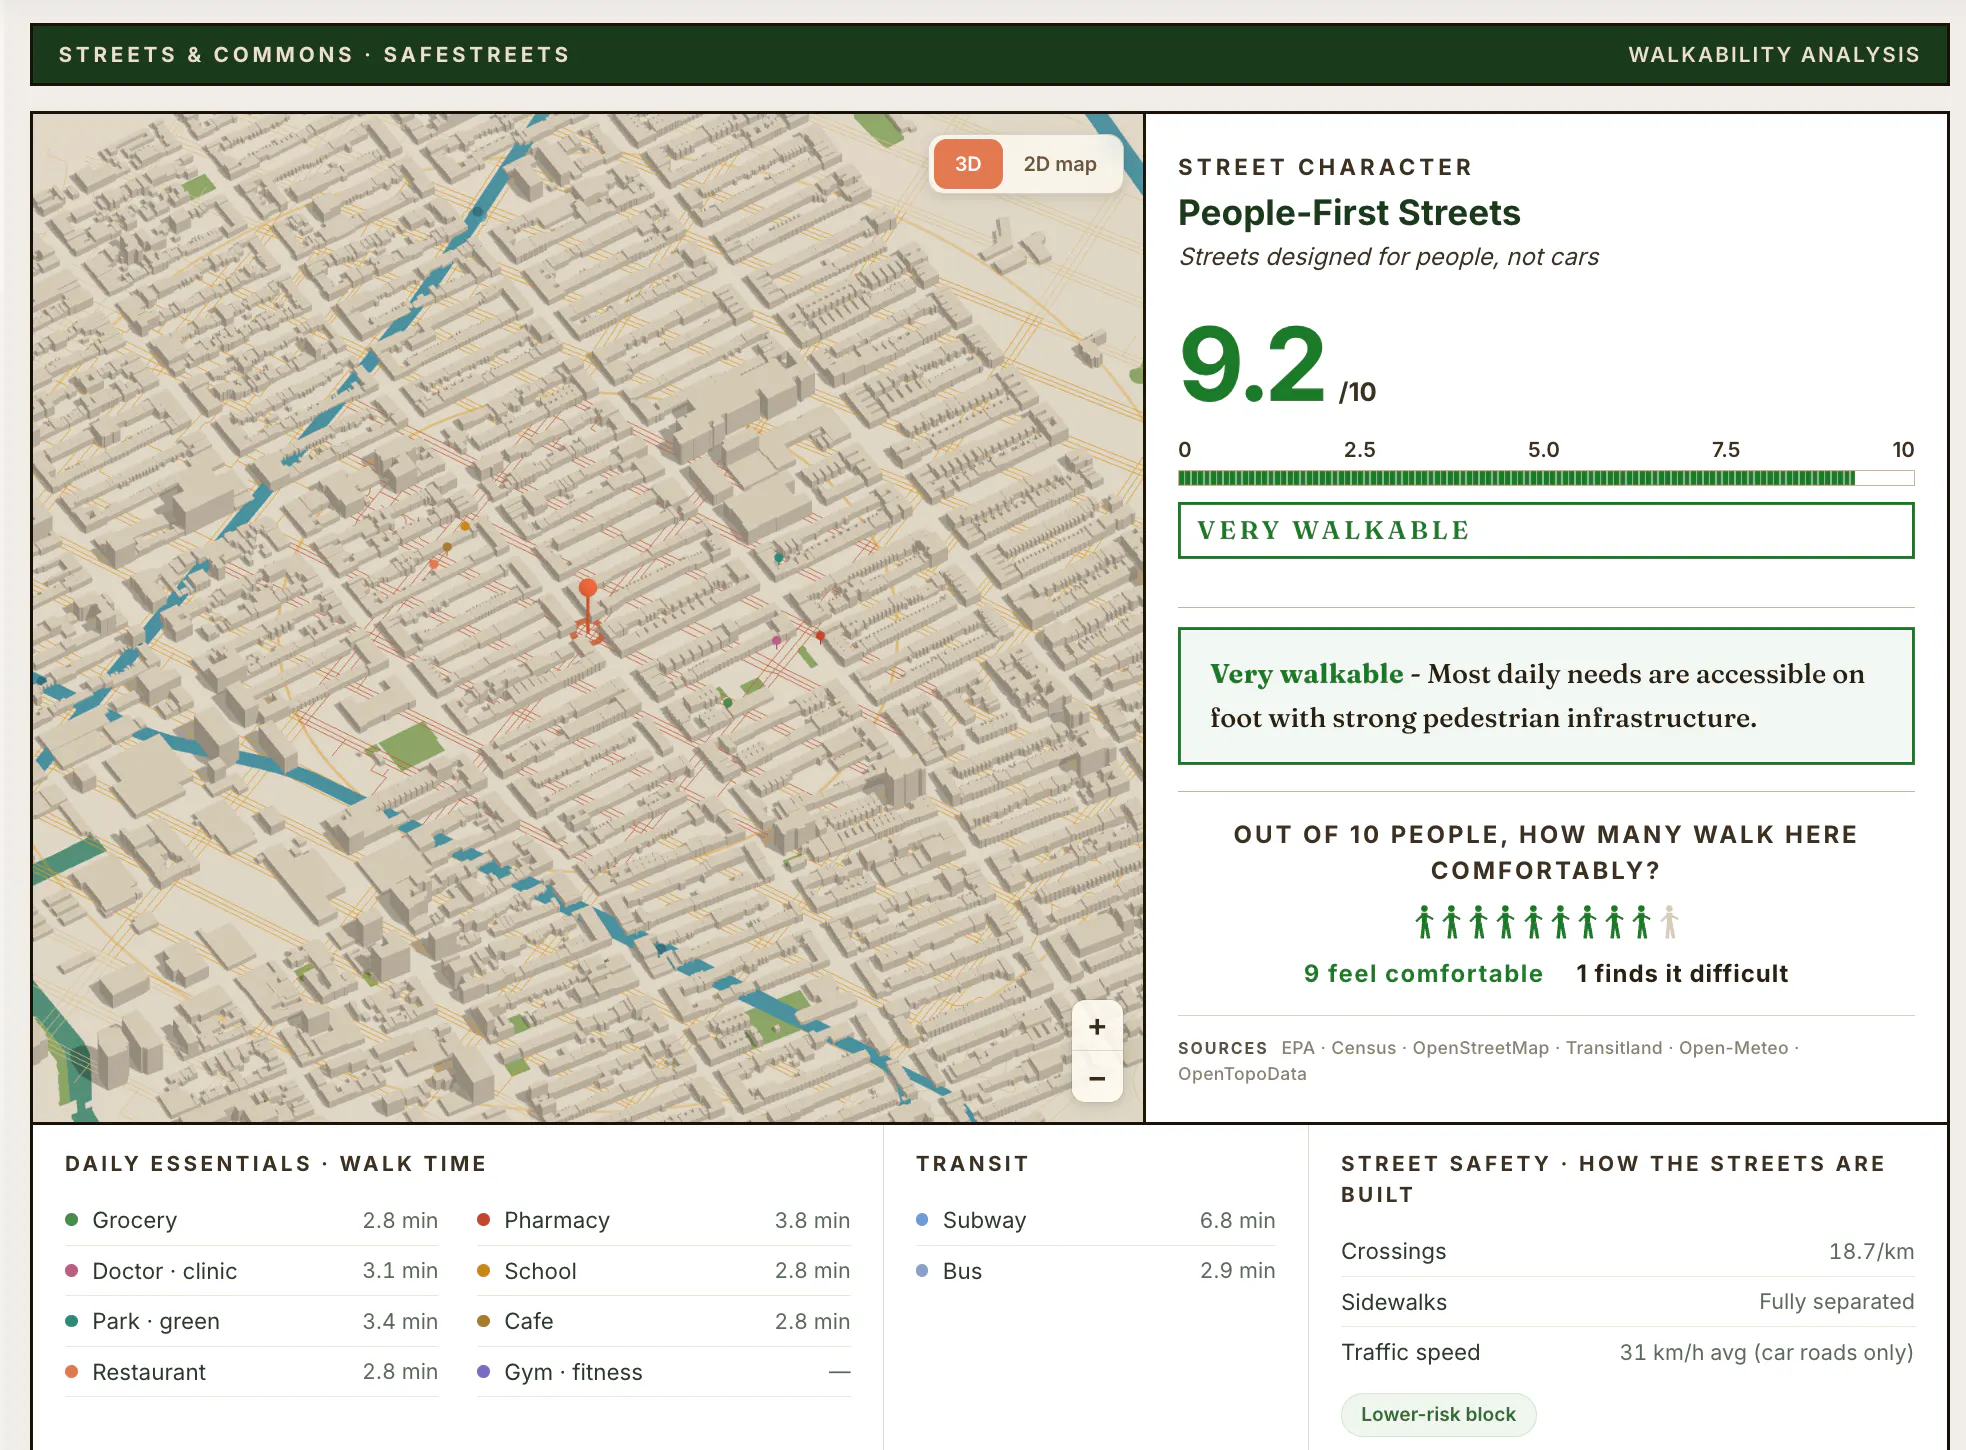1966x1450 pixels.
Task: Click the walkability score progress bar
Action: click(x=1546, y=478)
